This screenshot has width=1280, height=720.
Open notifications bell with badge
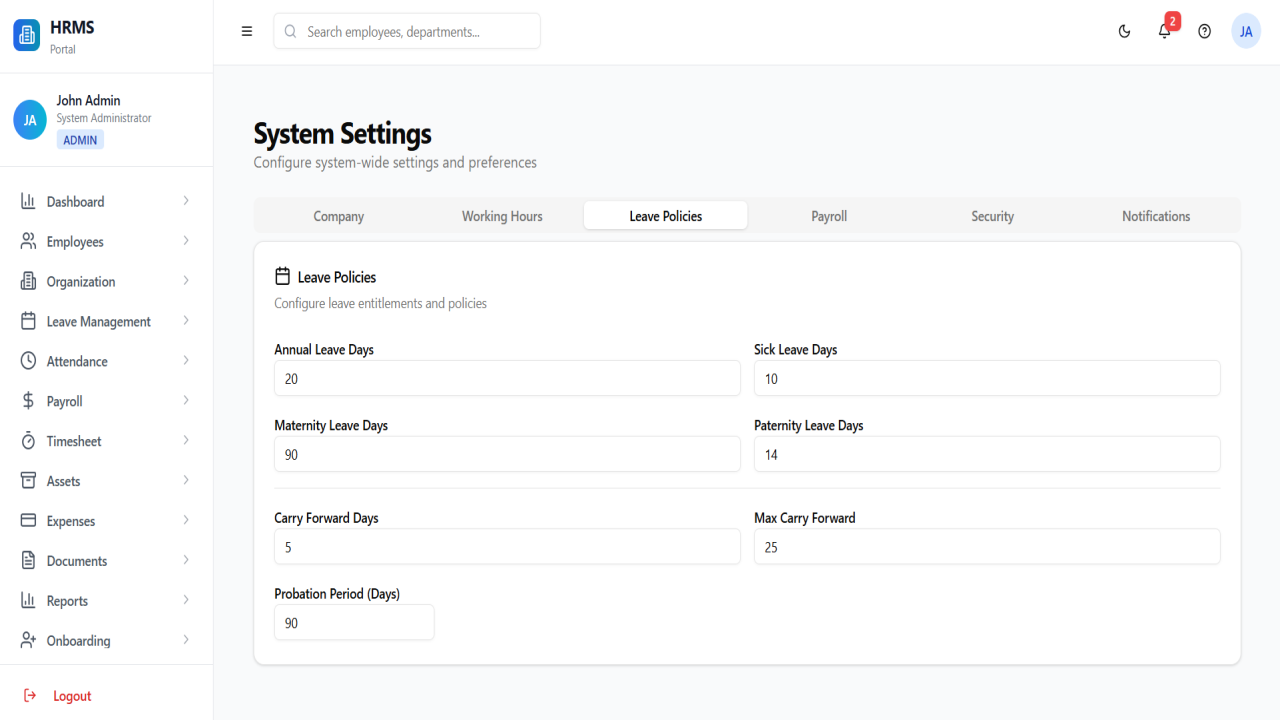click(x=1165, y=31)
